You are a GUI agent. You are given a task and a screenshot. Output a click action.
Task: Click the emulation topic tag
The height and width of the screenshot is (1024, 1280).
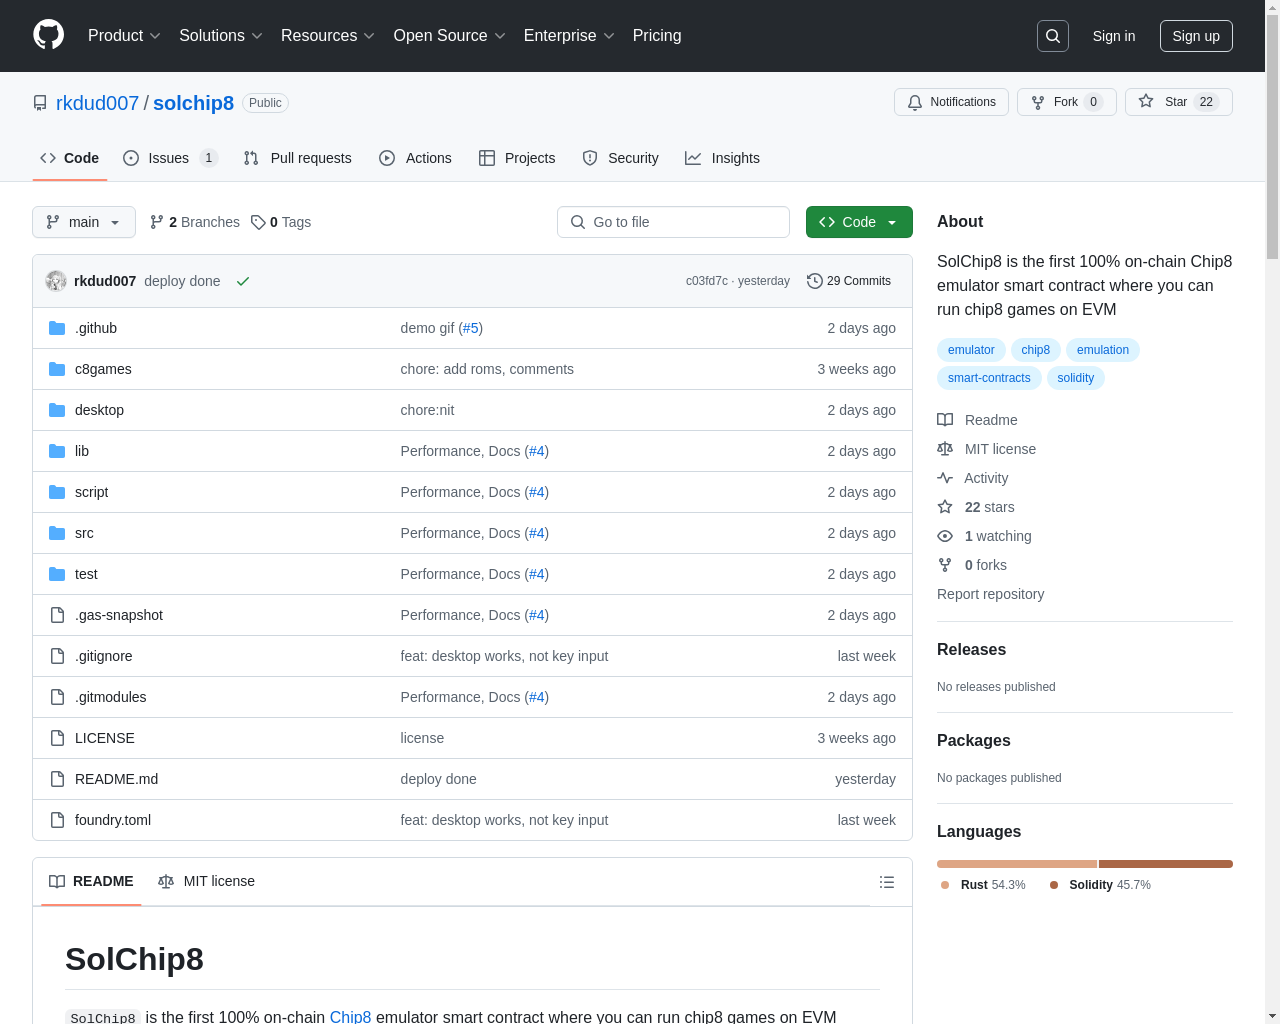point(1103,350)
